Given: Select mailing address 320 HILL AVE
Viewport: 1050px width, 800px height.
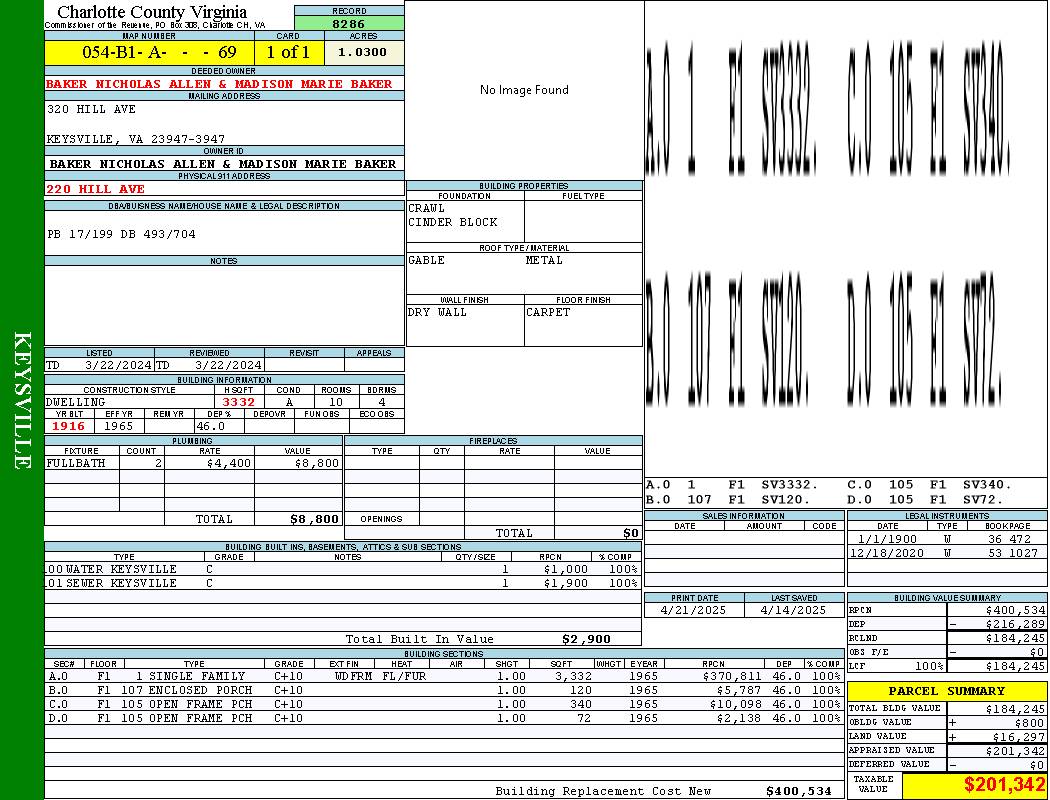Looking at the screenshot, I should [x=91, y=109].
